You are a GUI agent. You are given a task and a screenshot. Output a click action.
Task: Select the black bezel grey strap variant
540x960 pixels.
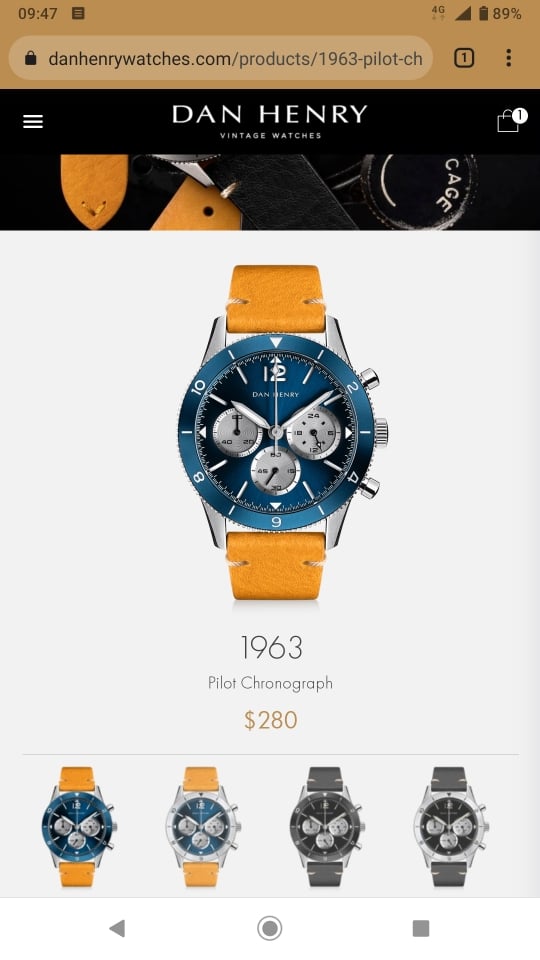[326, 826]
